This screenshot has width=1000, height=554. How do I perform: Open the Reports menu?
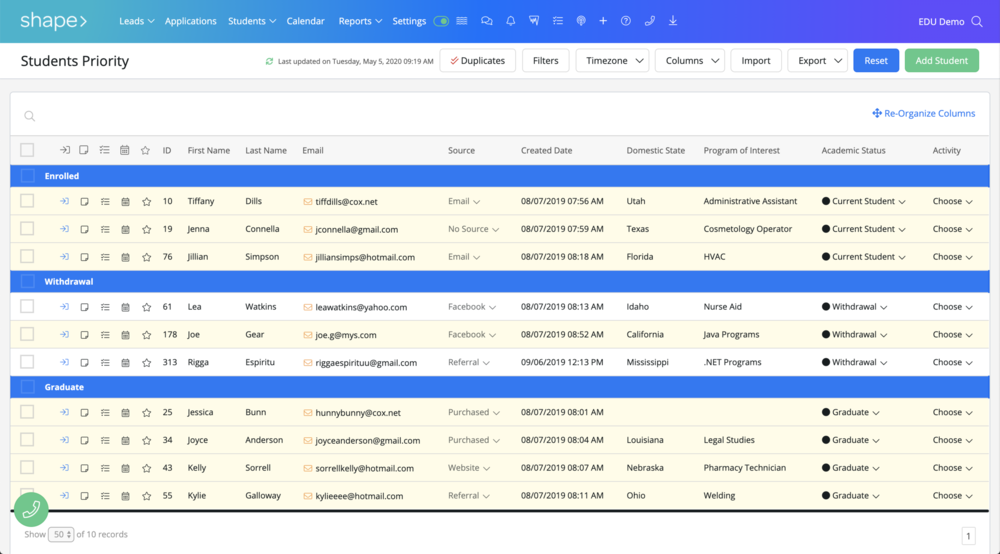click(360, 21)
